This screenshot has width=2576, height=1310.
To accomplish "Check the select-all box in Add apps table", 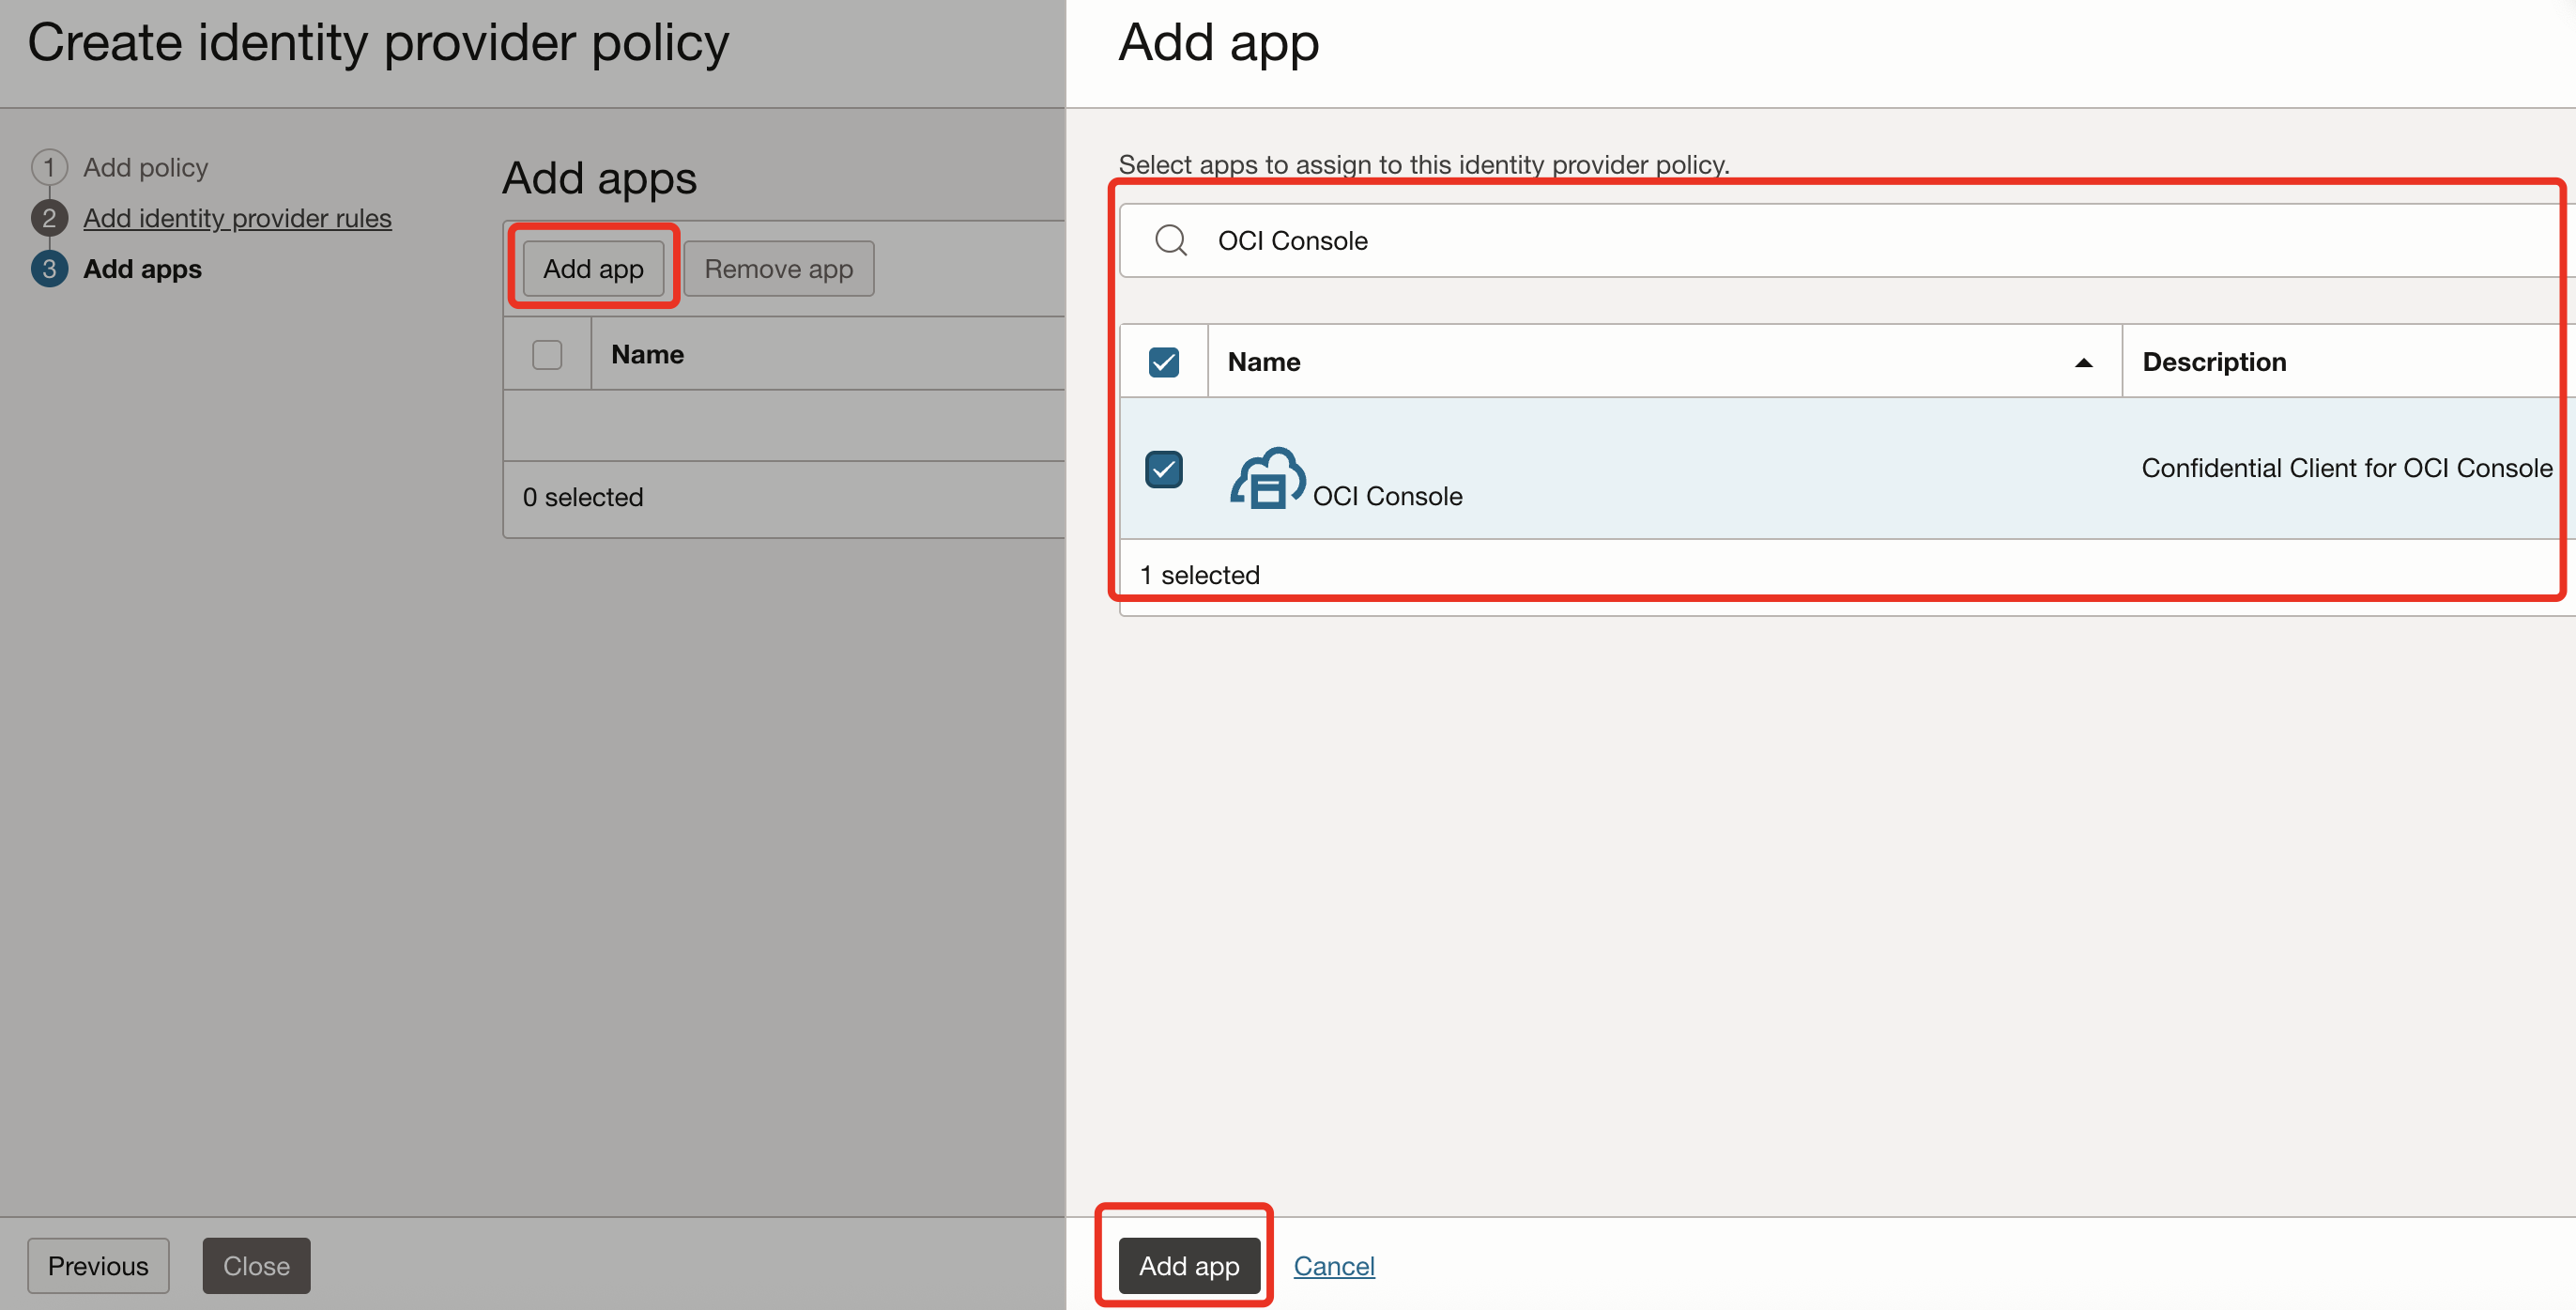I will click(547, 355).
